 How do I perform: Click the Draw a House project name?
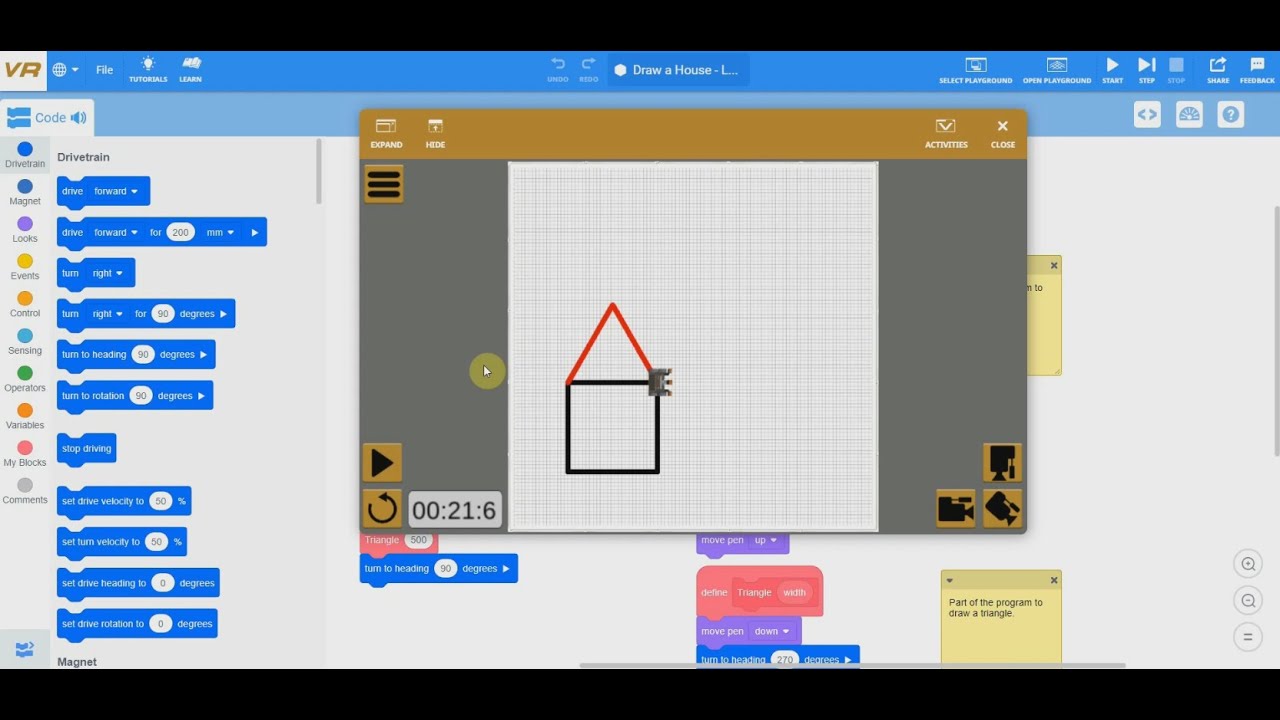click(678, 70)
